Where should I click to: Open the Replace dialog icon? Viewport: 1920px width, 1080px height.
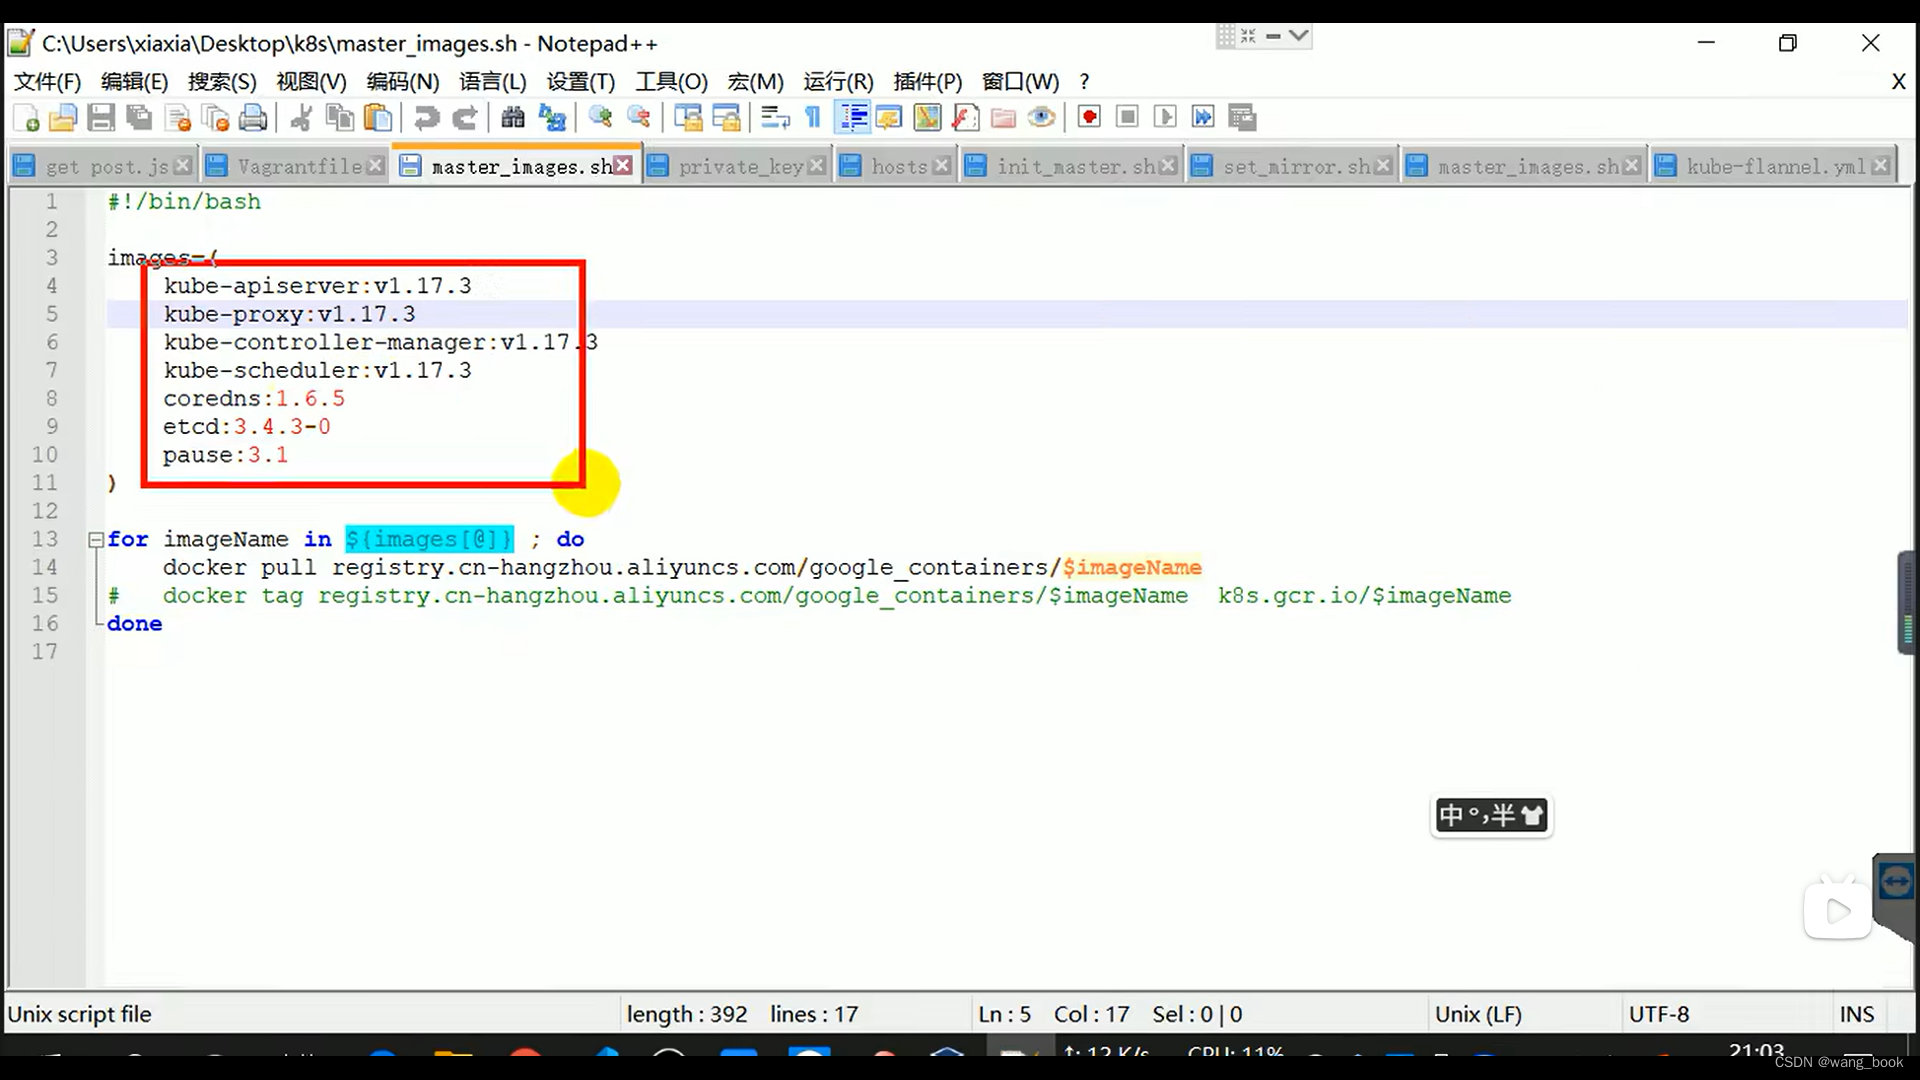[552, 118]
